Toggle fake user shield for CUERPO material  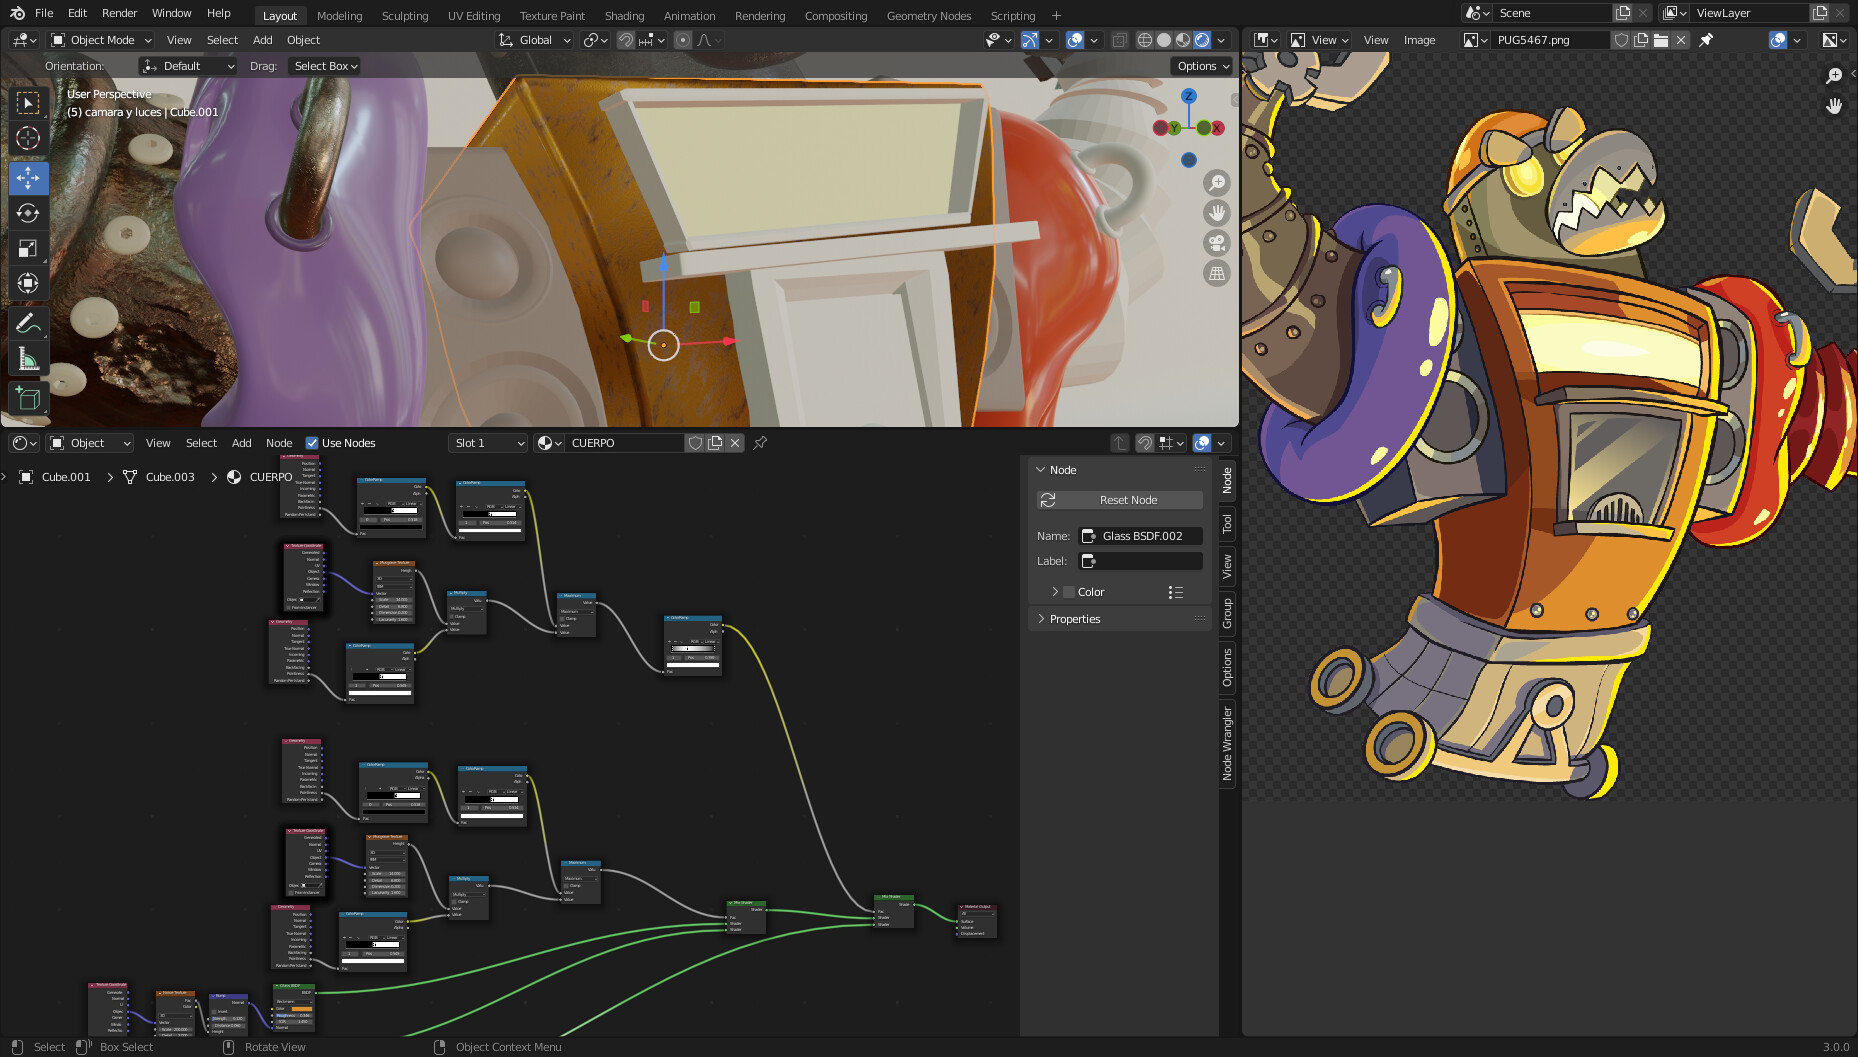coord(695,443)
